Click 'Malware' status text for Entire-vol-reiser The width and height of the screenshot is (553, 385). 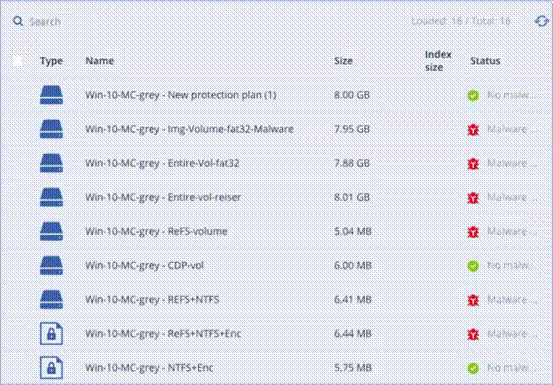[512, 197]
